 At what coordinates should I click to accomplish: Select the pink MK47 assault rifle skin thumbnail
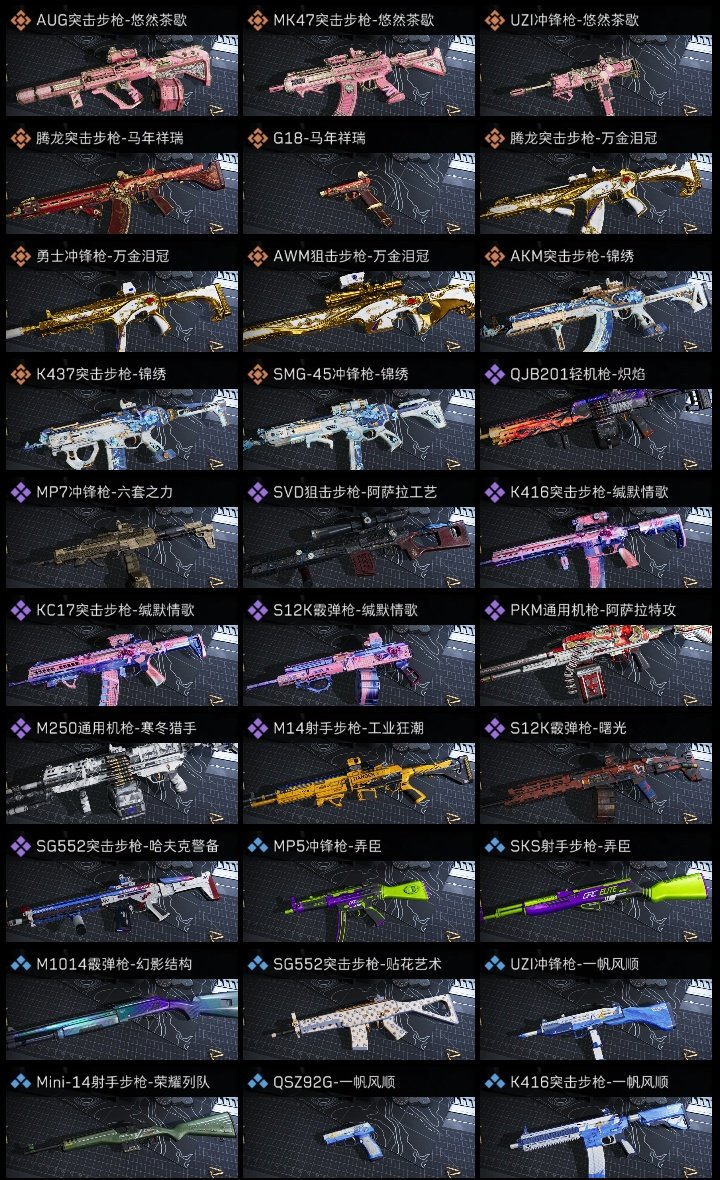click(359, 75)
